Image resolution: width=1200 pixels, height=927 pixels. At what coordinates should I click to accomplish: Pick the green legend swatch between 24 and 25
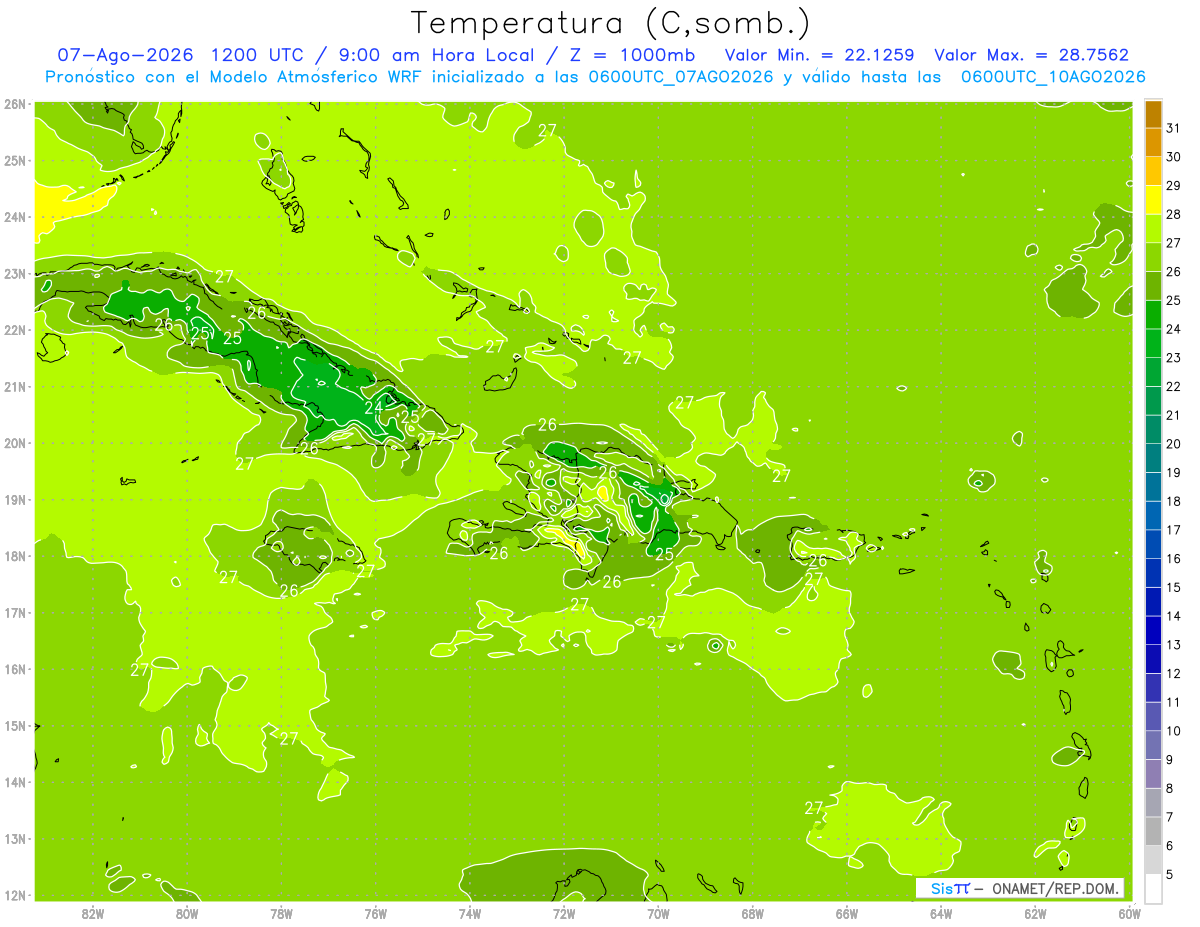coord(1153,315)
